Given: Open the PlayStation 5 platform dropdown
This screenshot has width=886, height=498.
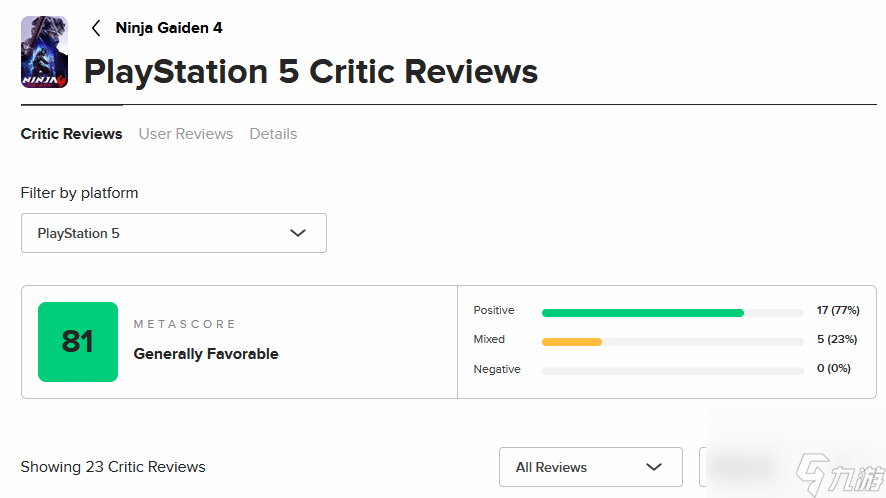Looking at the screenshot, I should (x=173, y=233).
